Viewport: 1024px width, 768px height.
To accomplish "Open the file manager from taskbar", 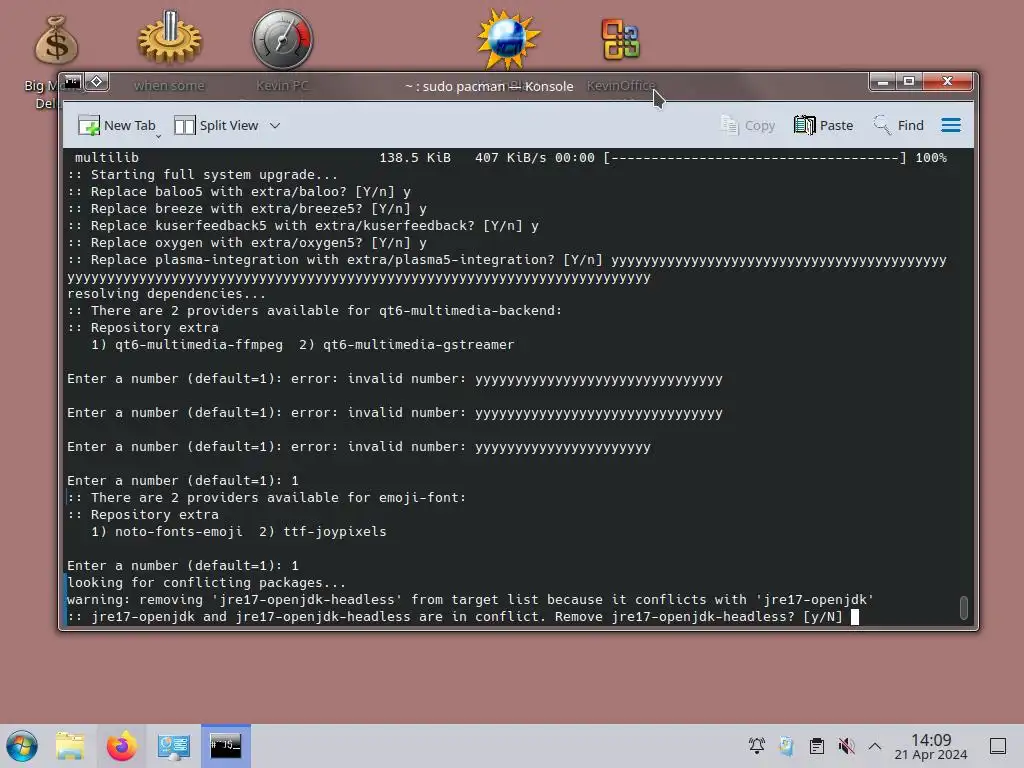I will (x=70, y=746).
